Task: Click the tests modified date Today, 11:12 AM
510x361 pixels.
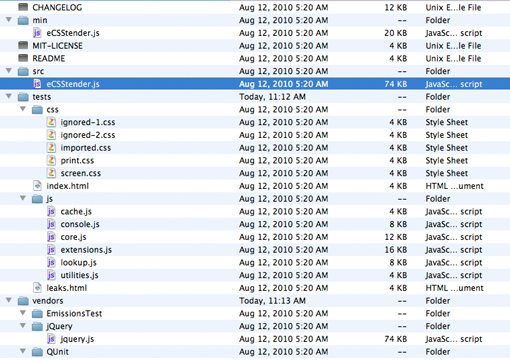Action: pyautogui.click(x=272, y=97)
